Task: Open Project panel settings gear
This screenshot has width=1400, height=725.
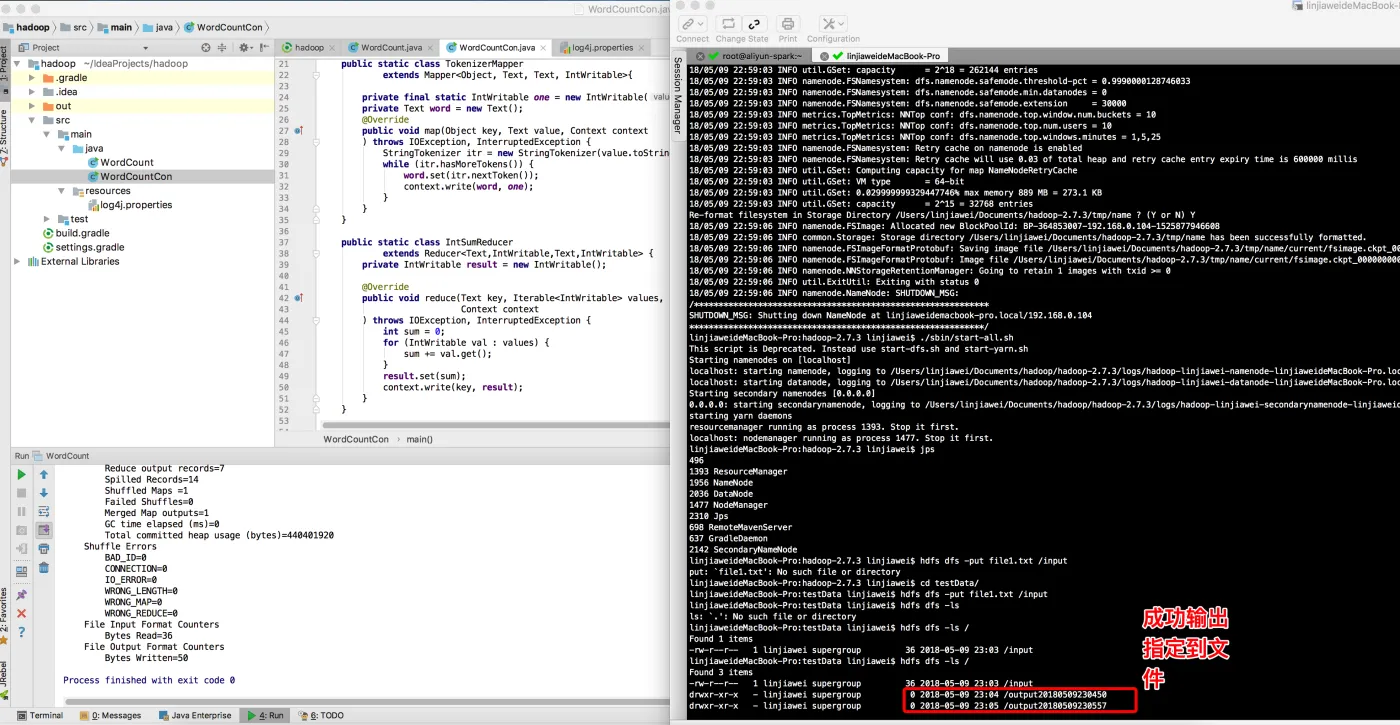Action: (x=246, y=47)
